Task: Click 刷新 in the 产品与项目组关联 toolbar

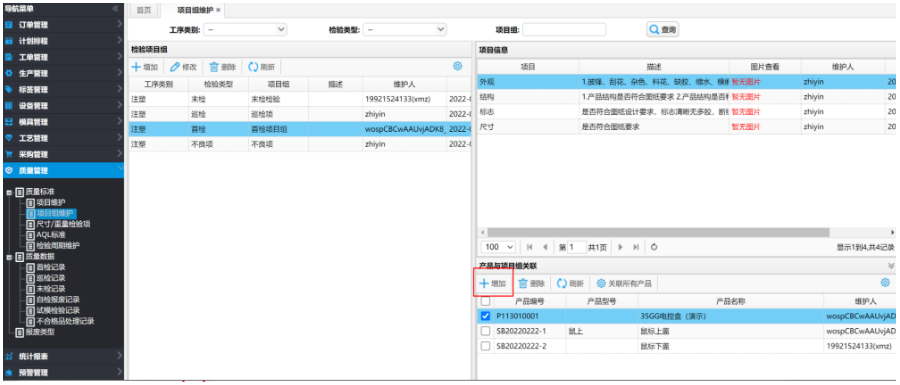Action: (x=570, y=283)
